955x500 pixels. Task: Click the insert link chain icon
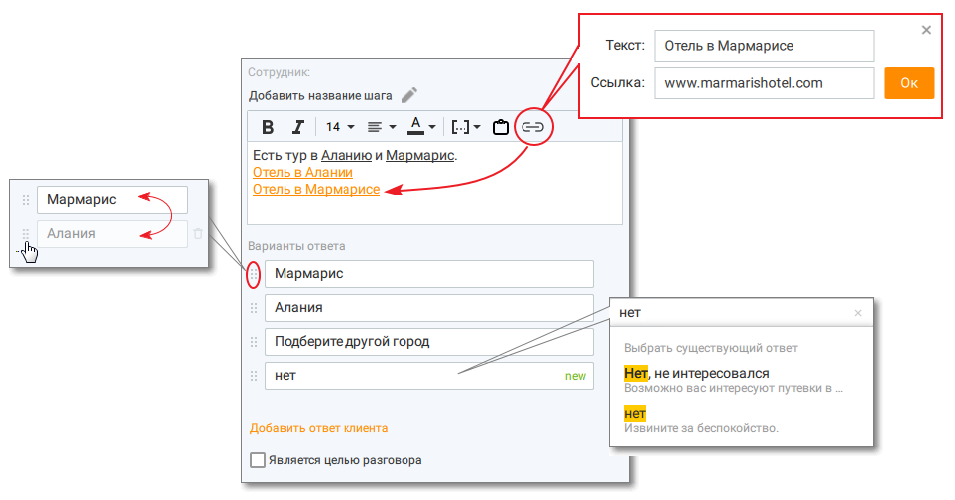coord(533,127)
